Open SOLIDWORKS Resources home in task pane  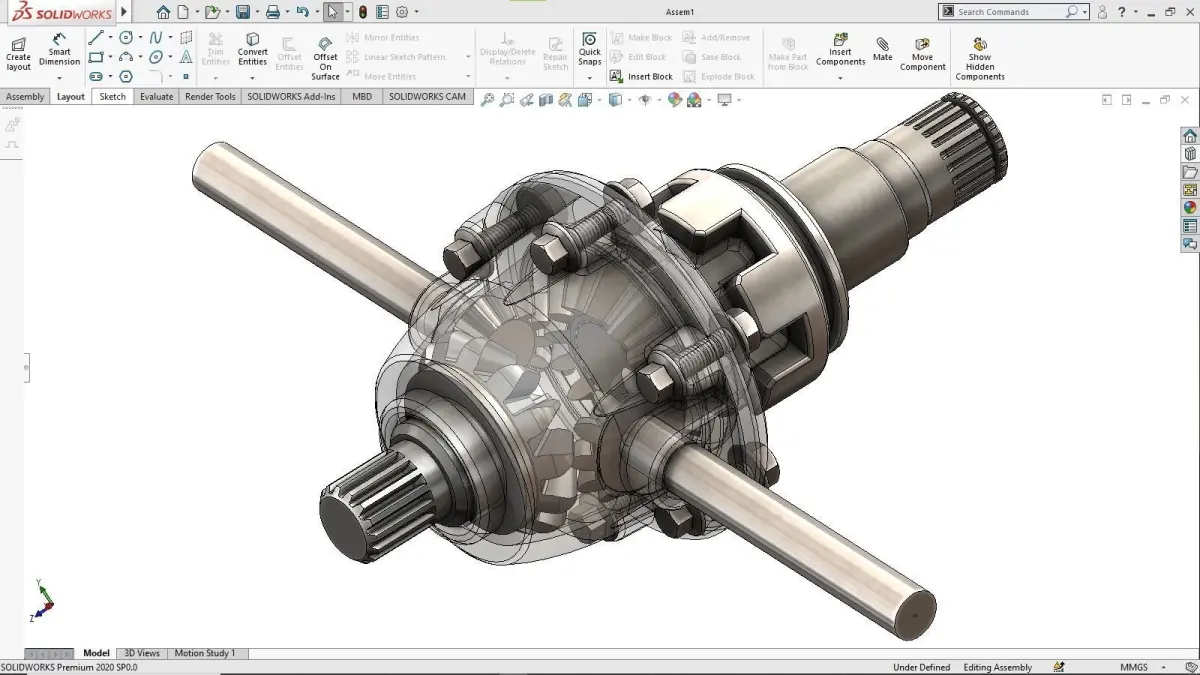coord(1190,136)
